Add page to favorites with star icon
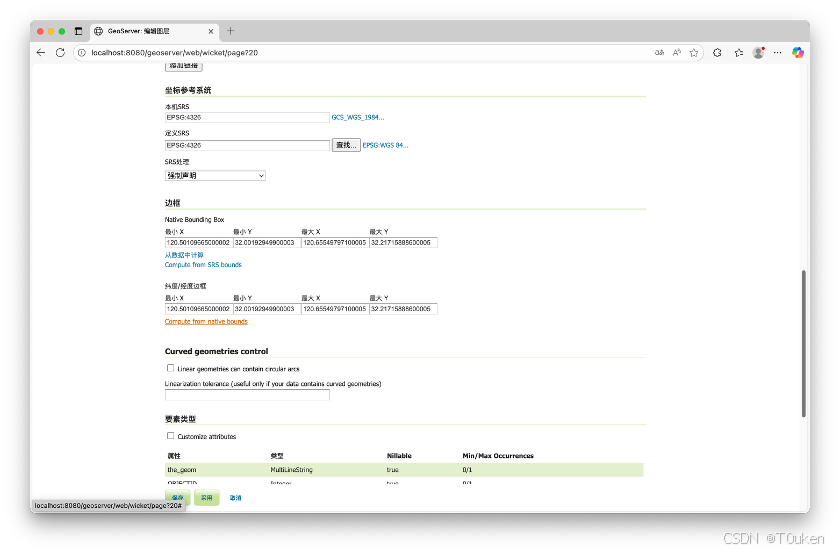 [x=694, y=53]
